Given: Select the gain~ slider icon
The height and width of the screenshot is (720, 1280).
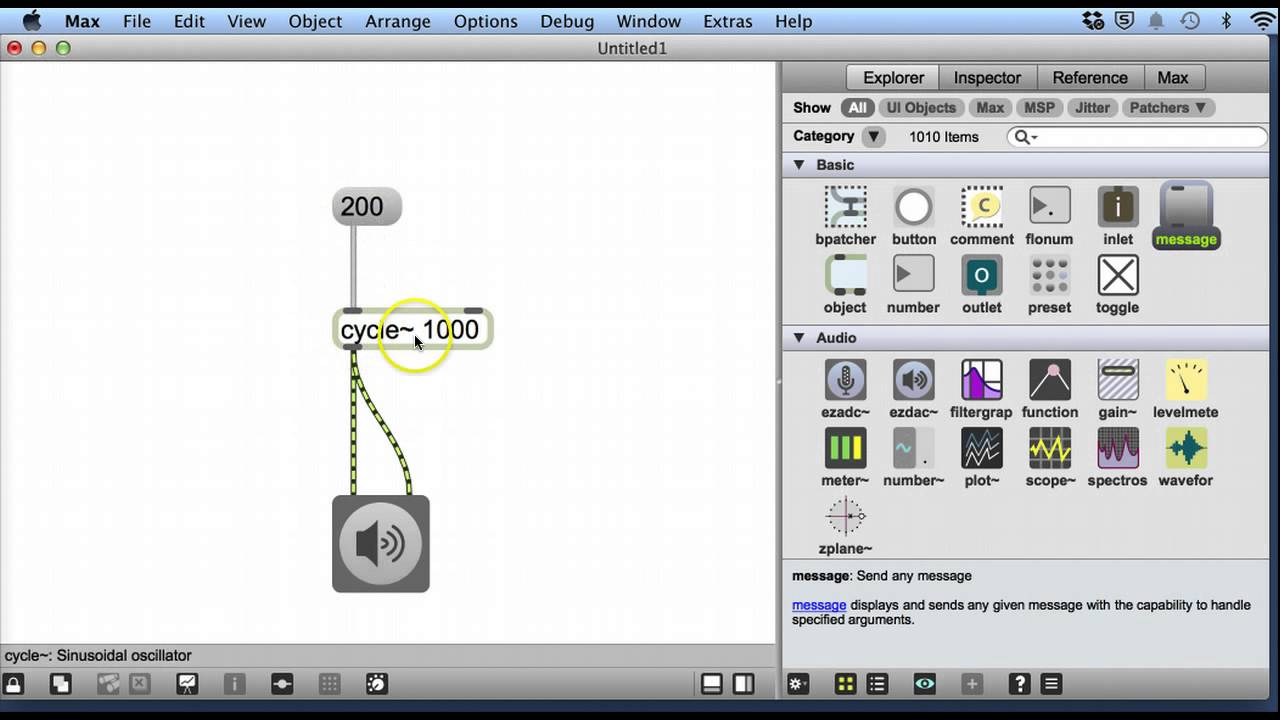Looking at the screenshot, I should pyautogui.click(x=1117, y=380).
